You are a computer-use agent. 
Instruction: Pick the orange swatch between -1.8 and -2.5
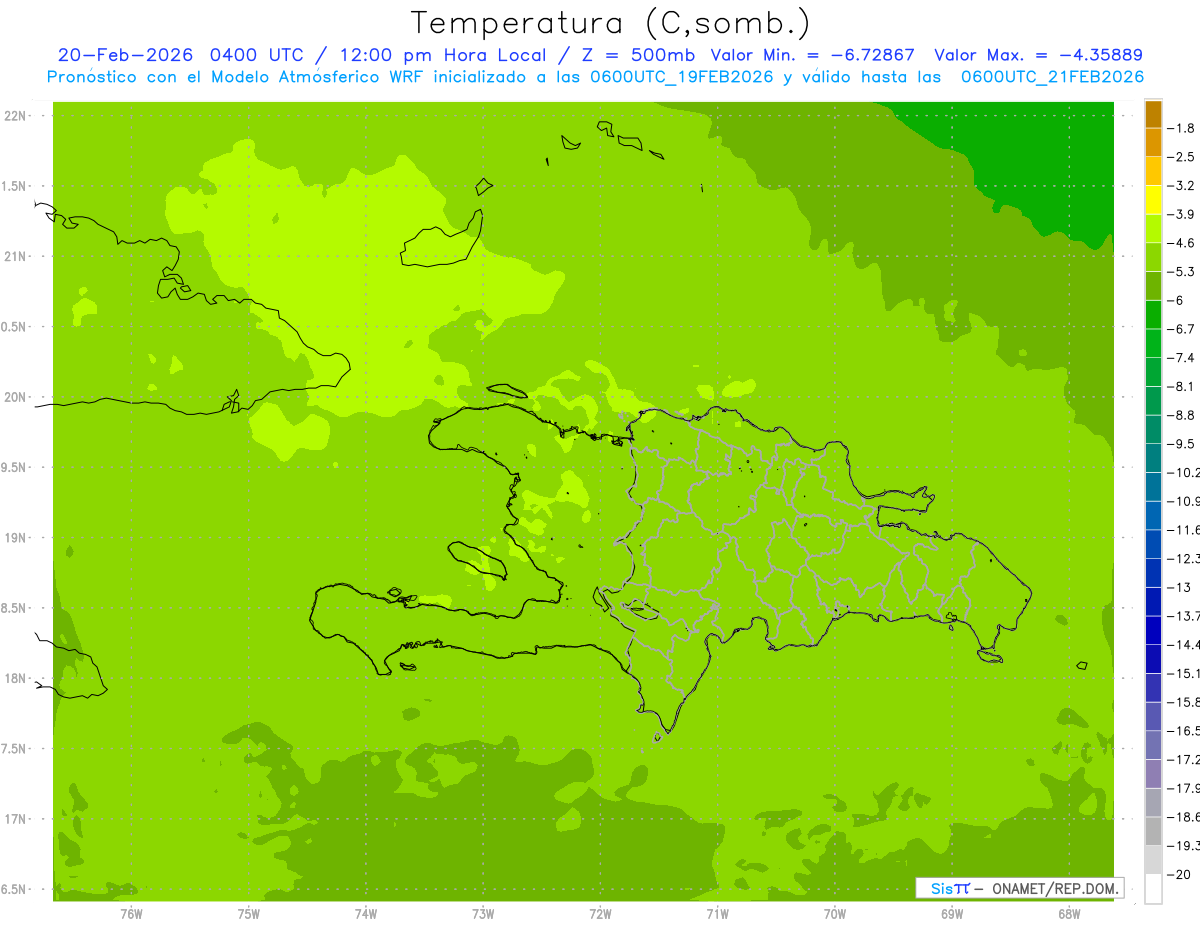click(1153, 143)
